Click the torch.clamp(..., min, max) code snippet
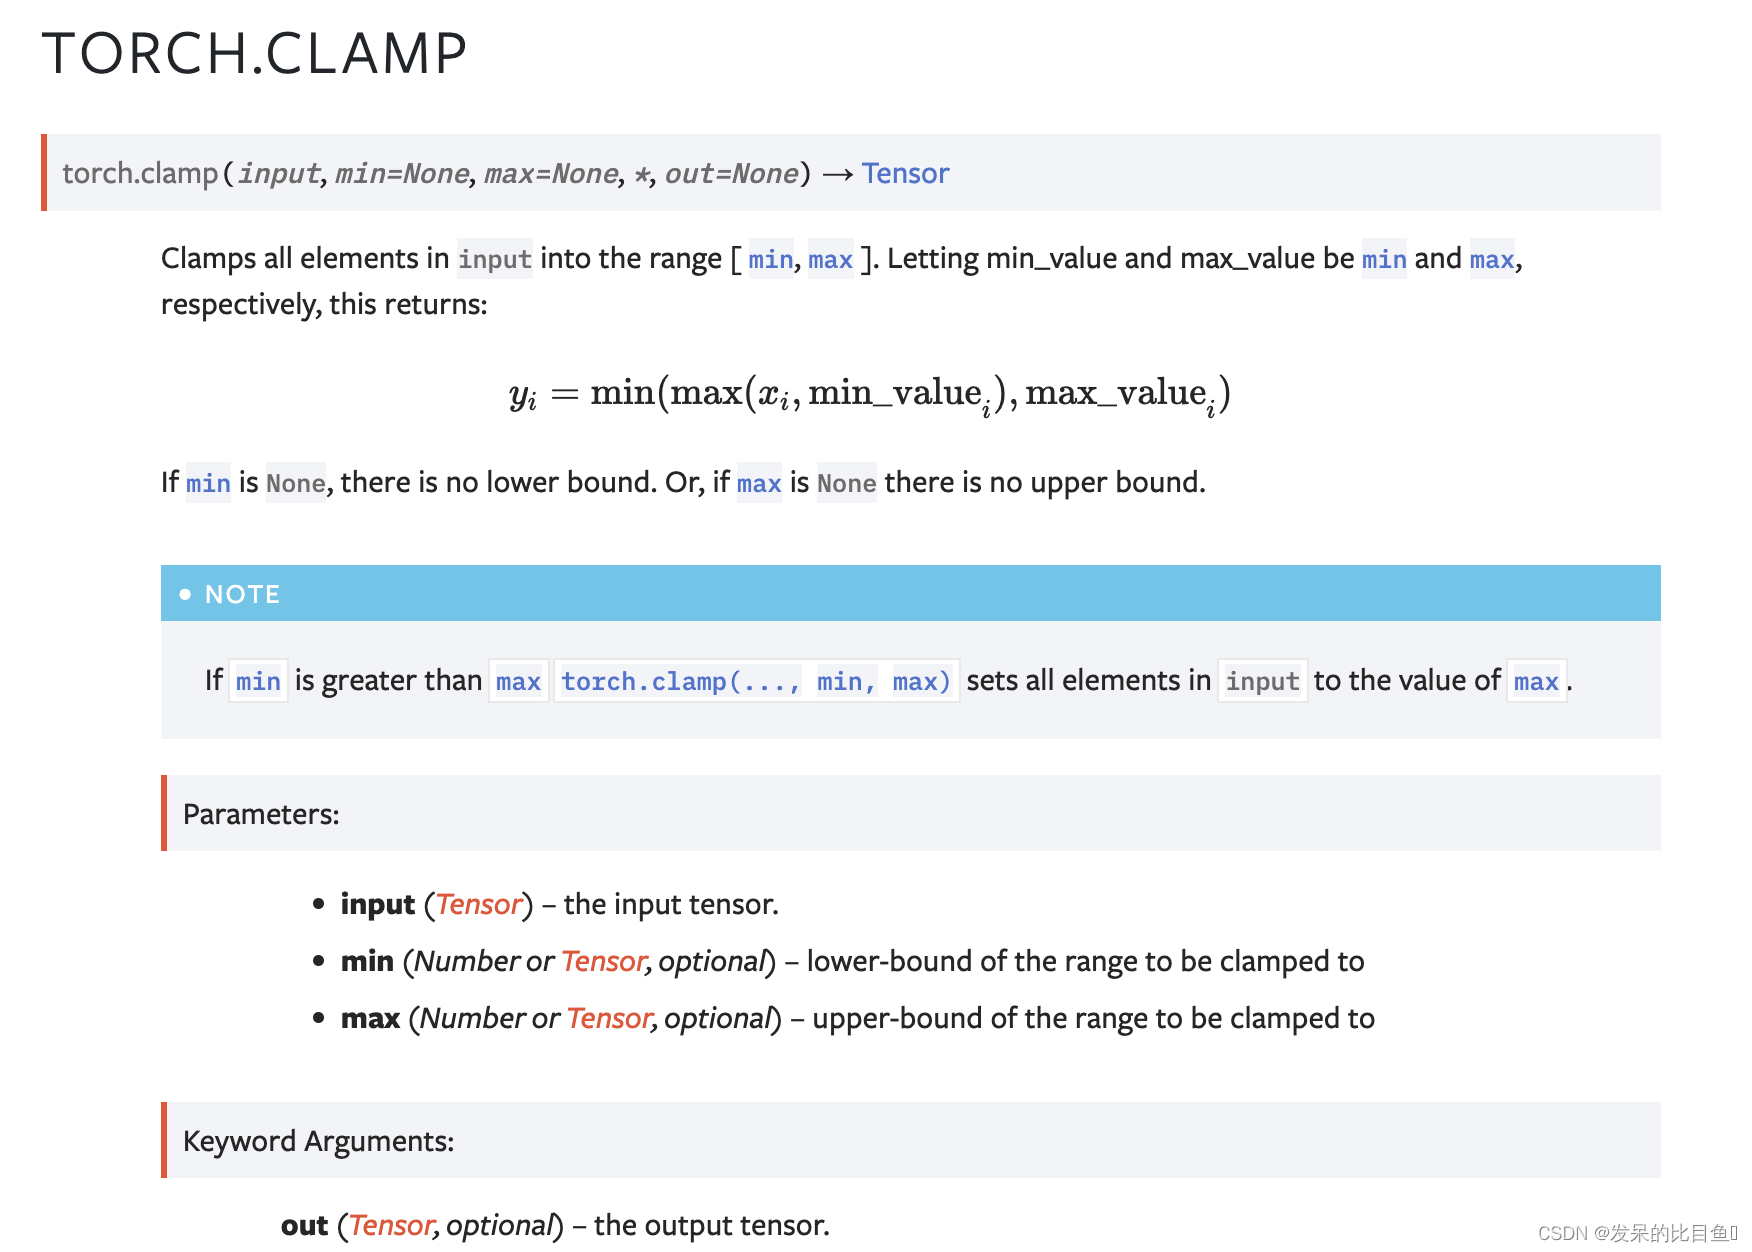This screenshot has height=1252, width=1752. coord(756,681)
